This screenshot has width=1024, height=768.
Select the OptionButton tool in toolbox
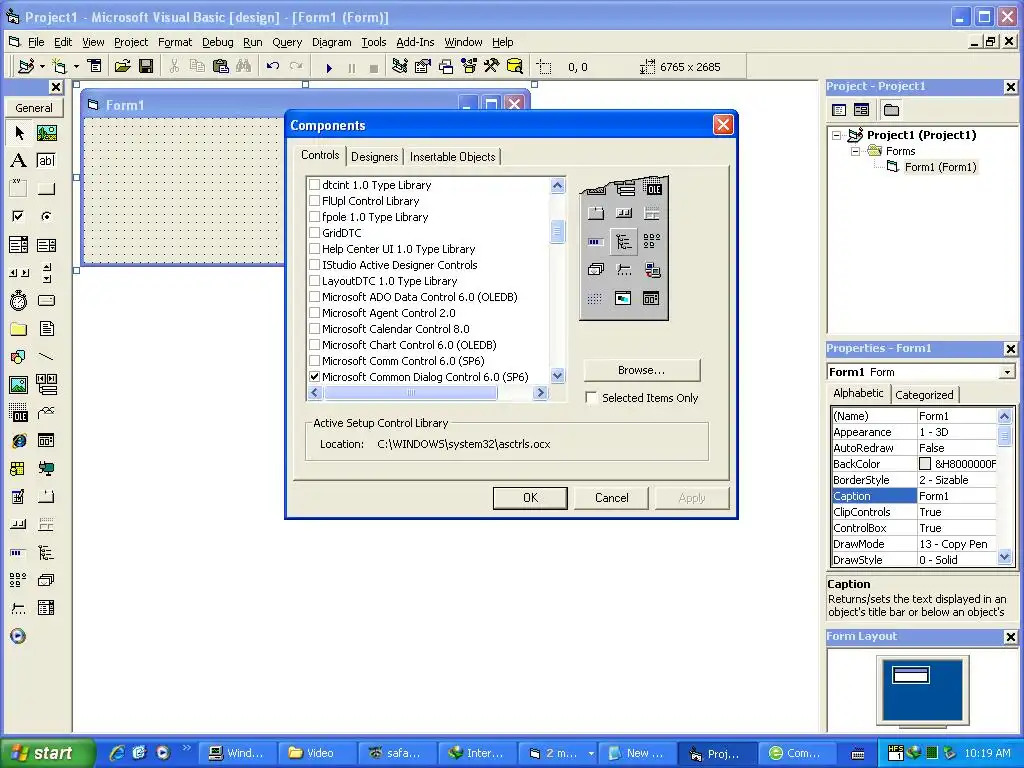46,216
